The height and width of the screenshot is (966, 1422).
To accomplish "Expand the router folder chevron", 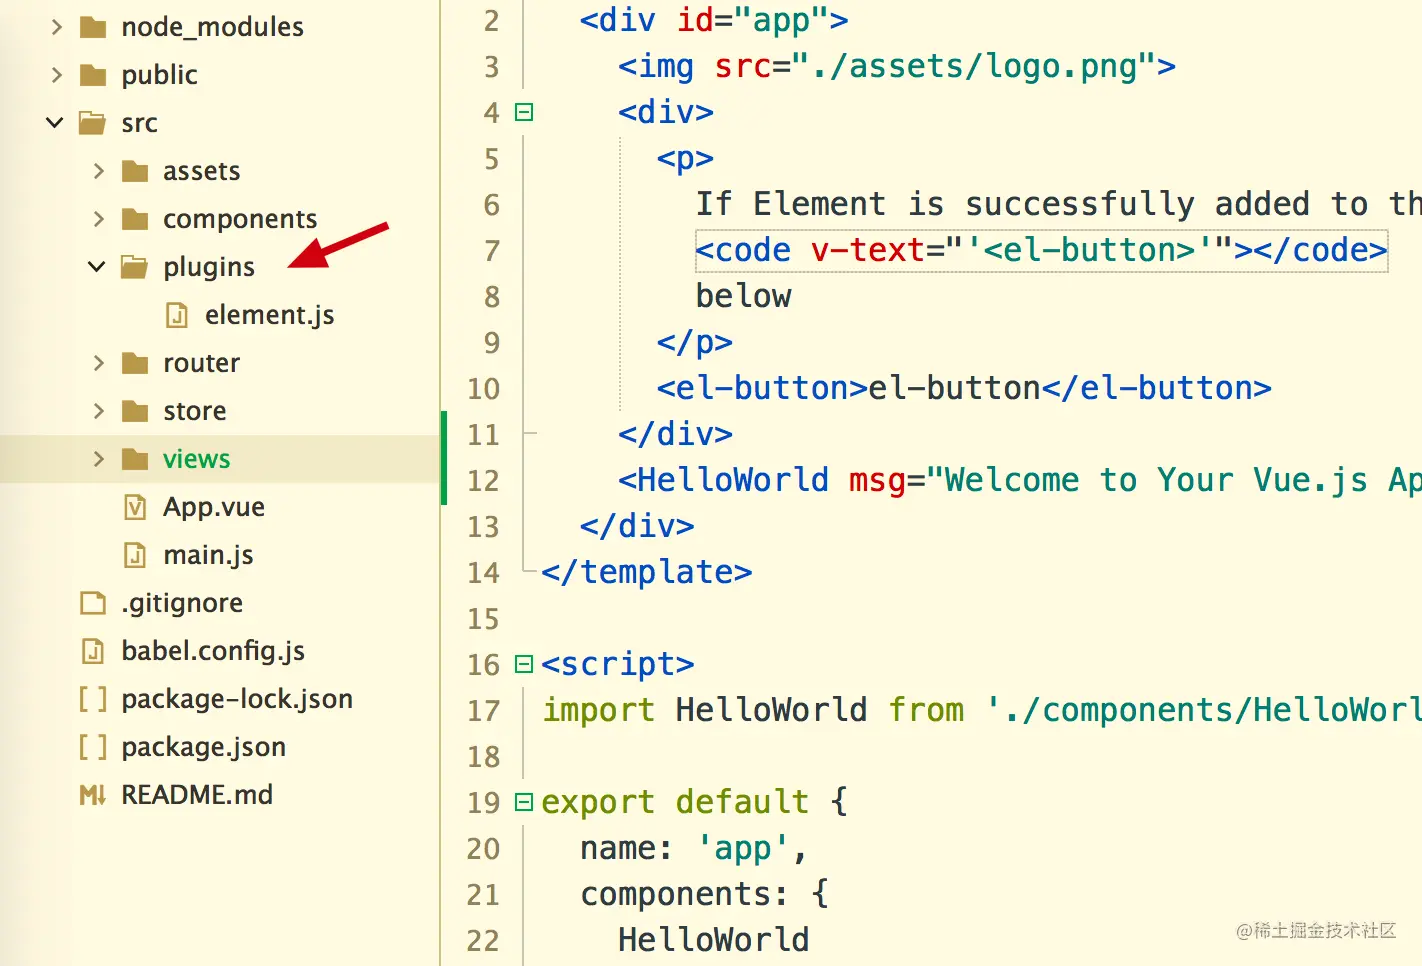I will pos(98,363).
